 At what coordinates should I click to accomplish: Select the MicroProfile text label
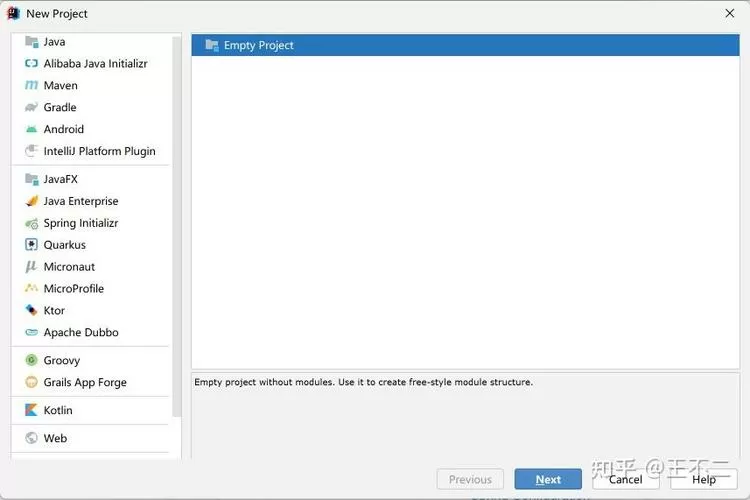pos(74,289)
